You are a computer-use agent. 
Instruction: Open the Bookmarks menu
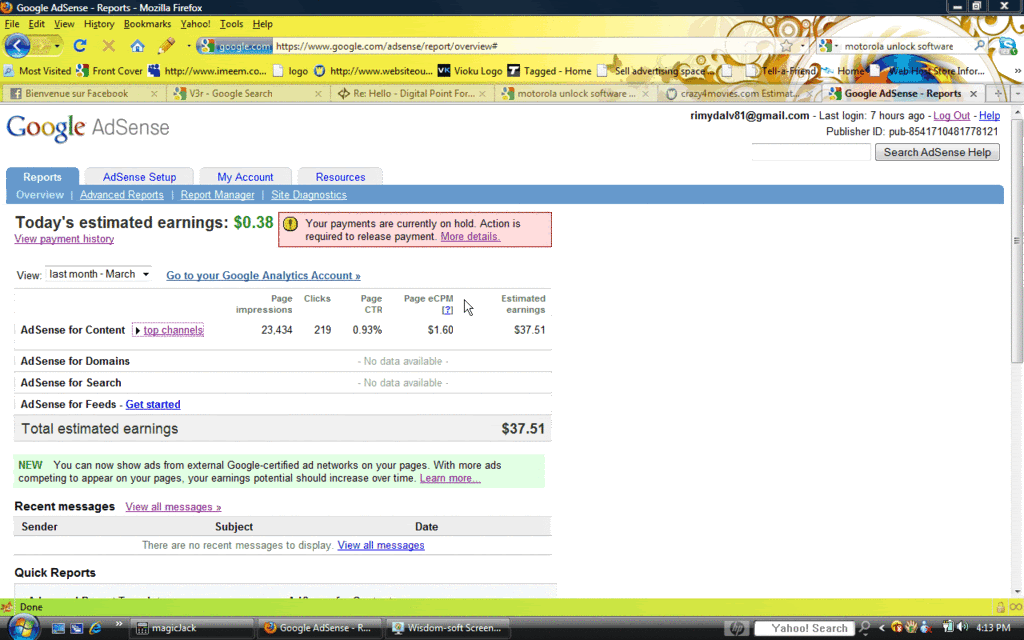[147, 24]
